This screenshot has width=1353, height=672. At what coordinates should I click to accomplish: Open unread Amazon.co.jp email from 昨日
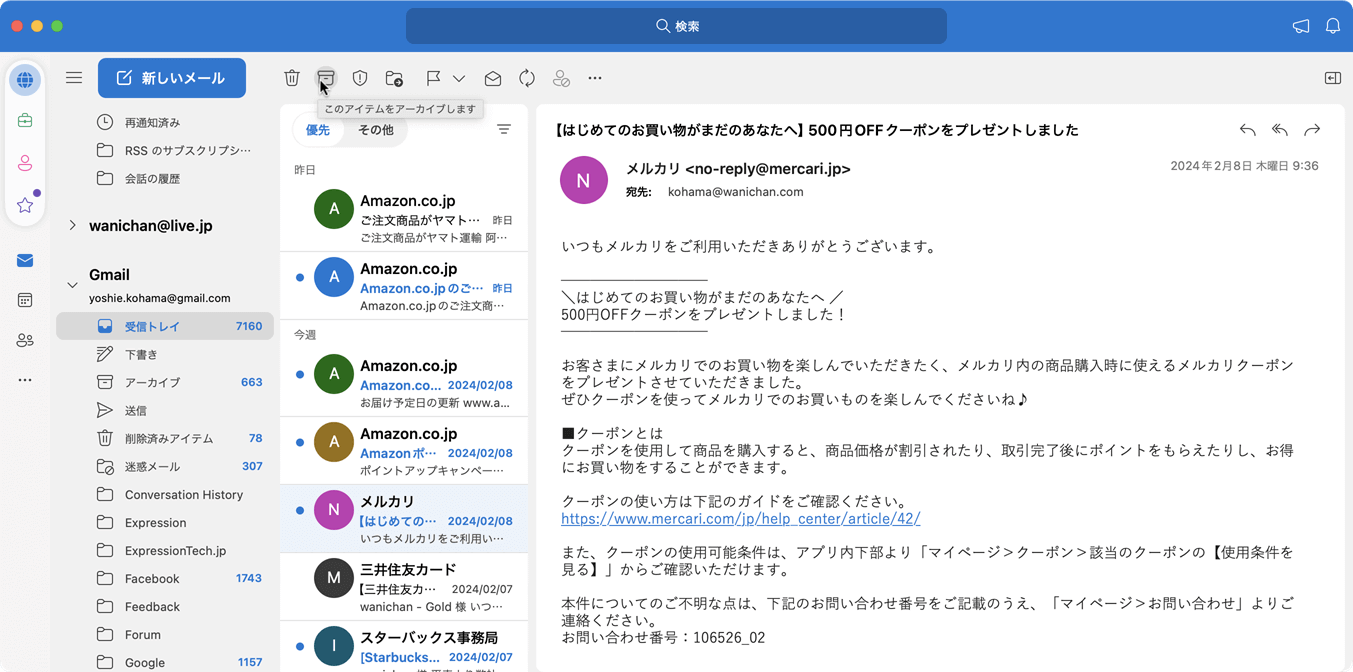[404, 285]
